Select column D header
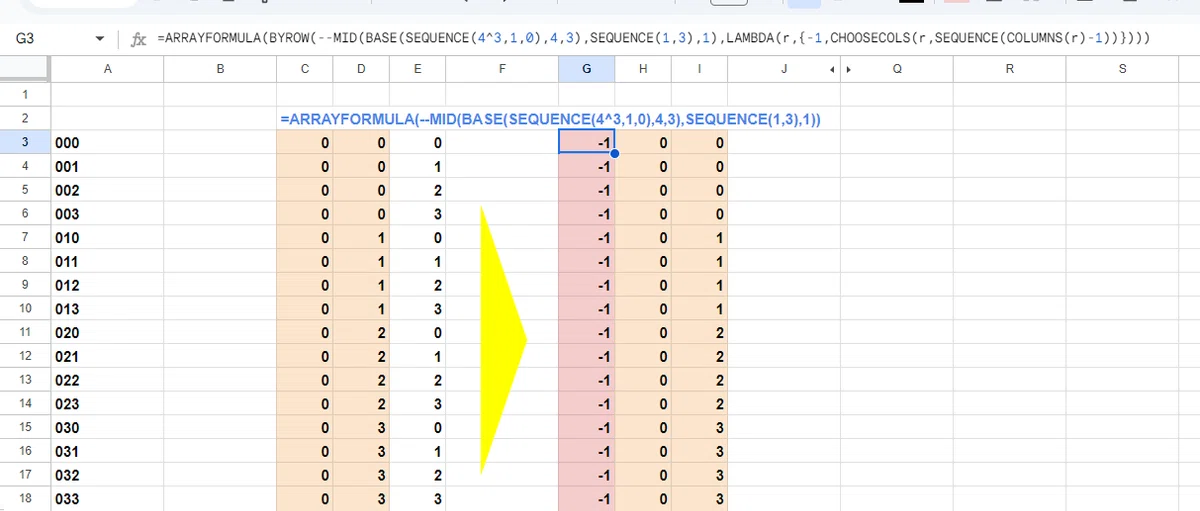1200x511 pixels. pos(361,69)
